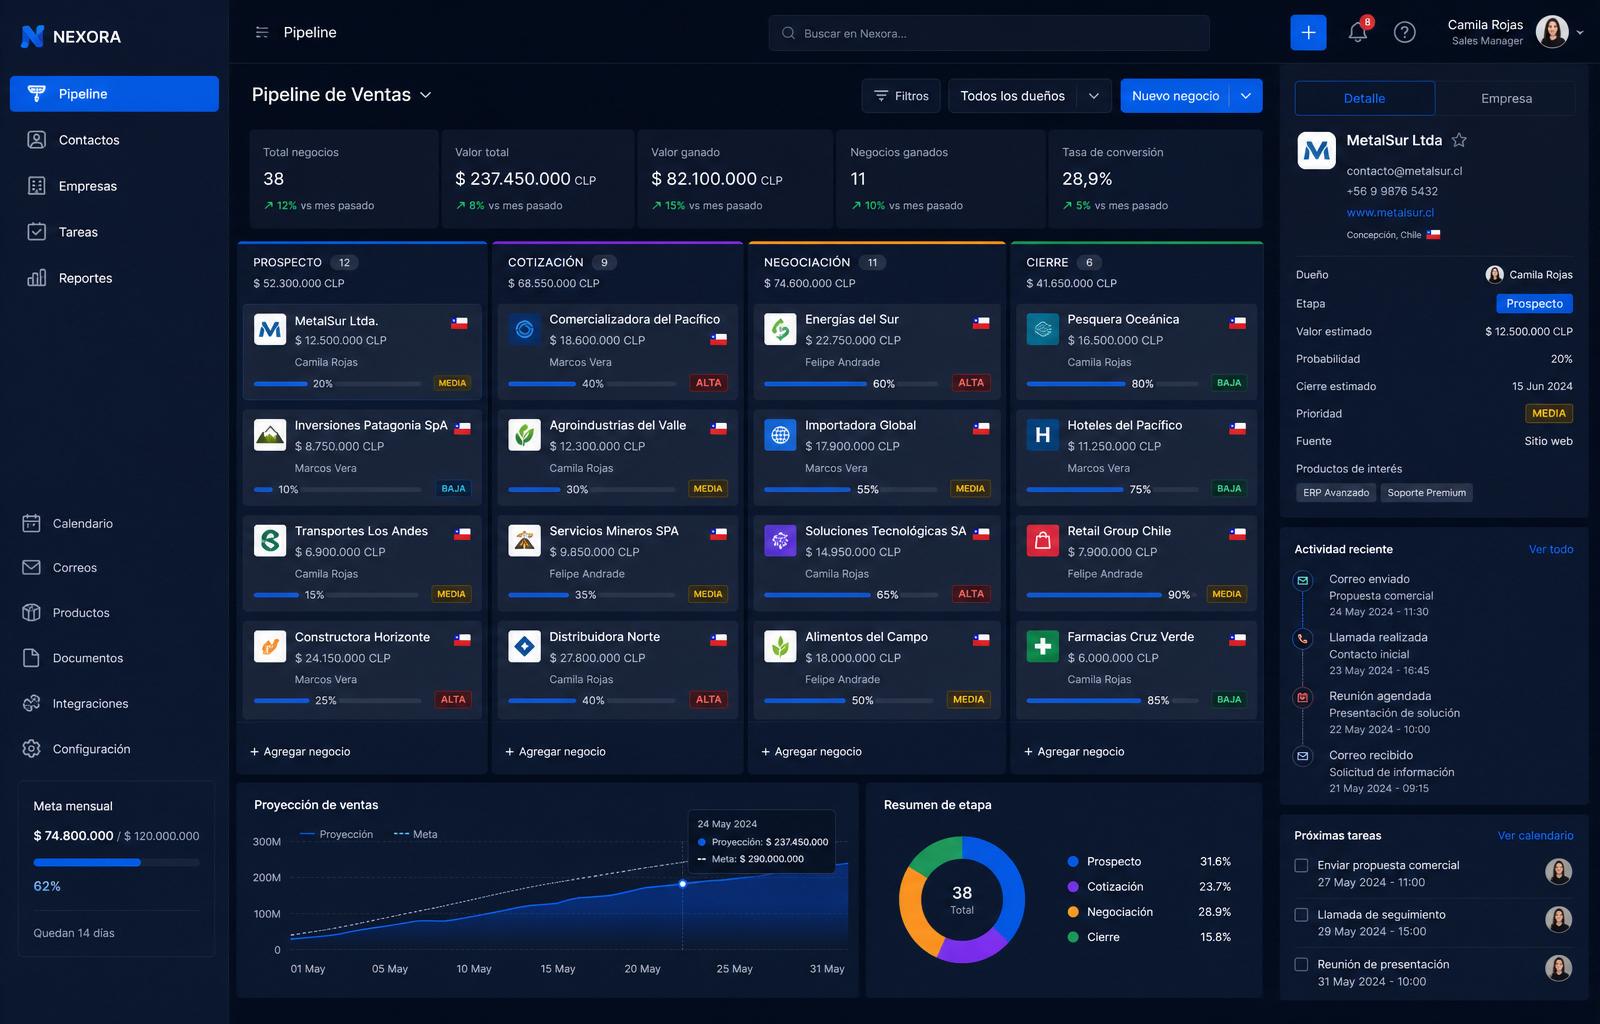The image size is (1600, 1024).
Task: Click the Soporte Premium product tag
Action: (x=1426, y=492)
